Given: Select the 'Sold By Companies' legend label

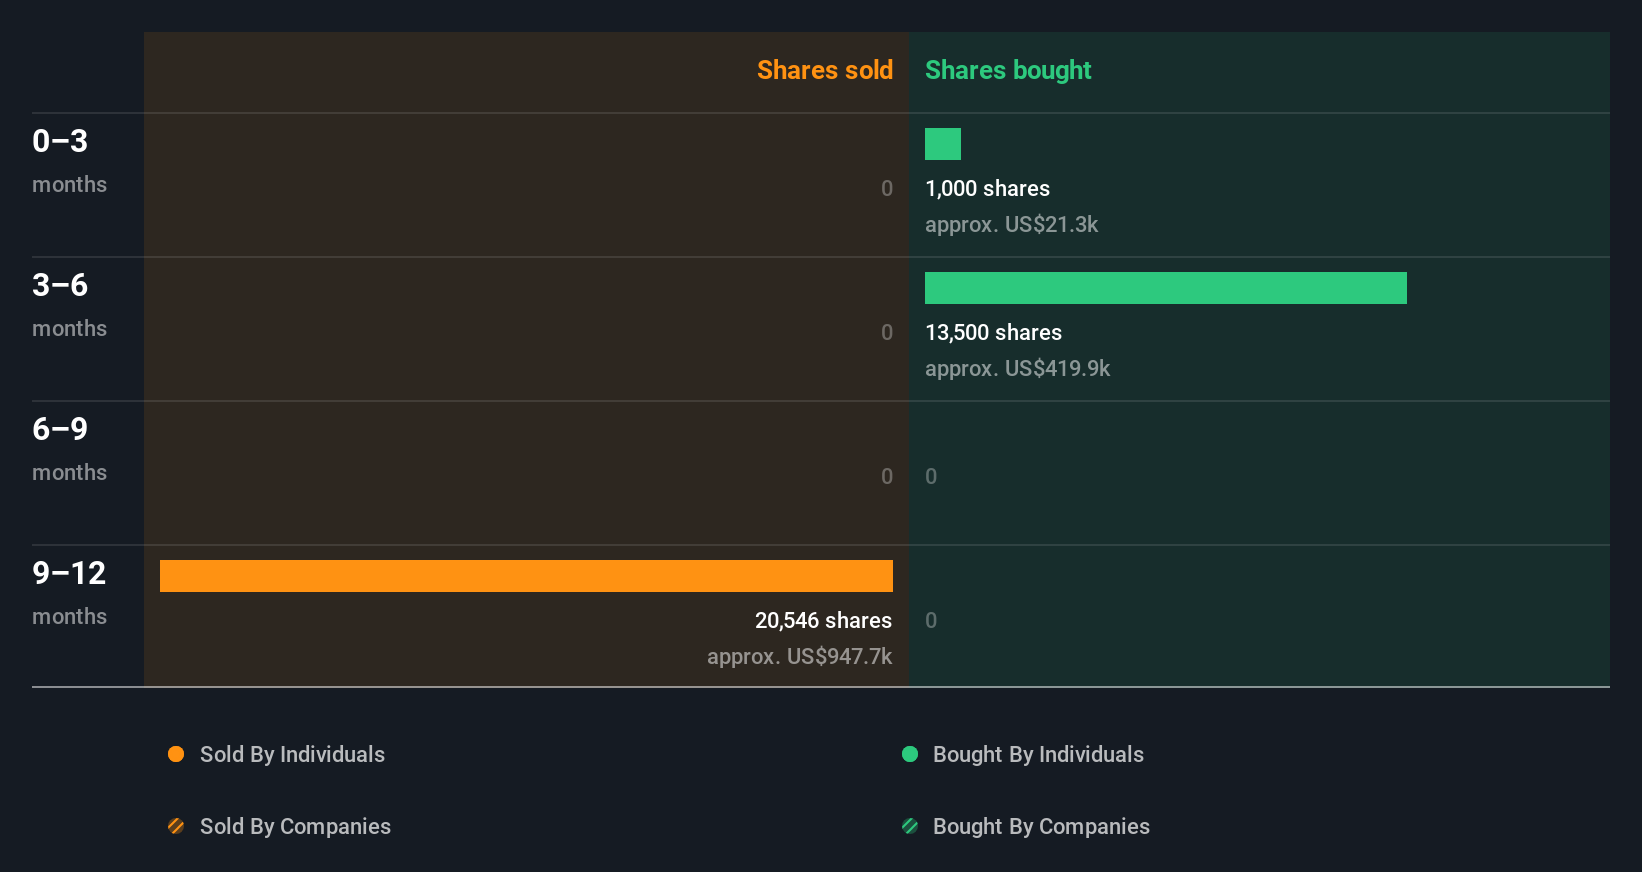Looking at the screenshot, I should (x=295, y=826).
